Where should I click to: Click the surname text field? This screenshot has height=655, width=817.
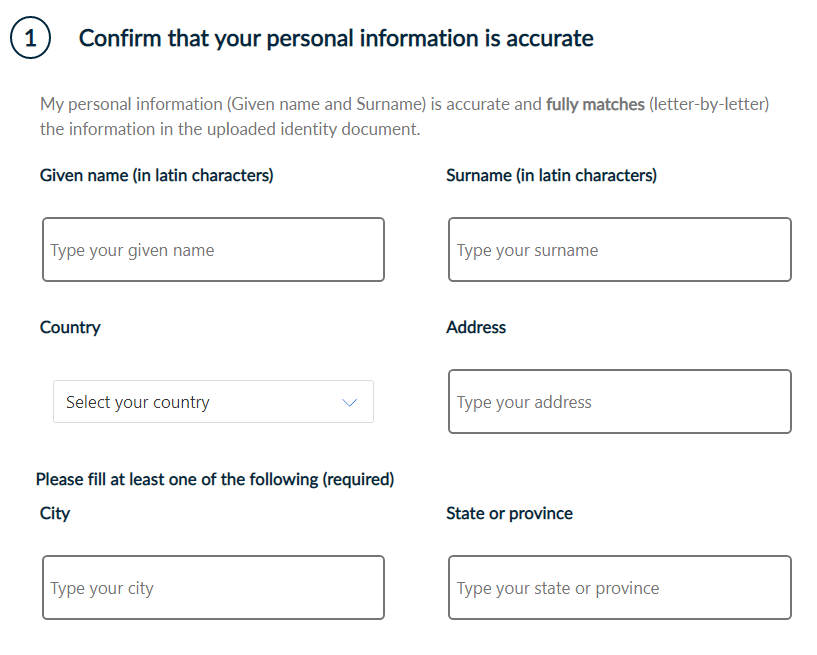619,250
